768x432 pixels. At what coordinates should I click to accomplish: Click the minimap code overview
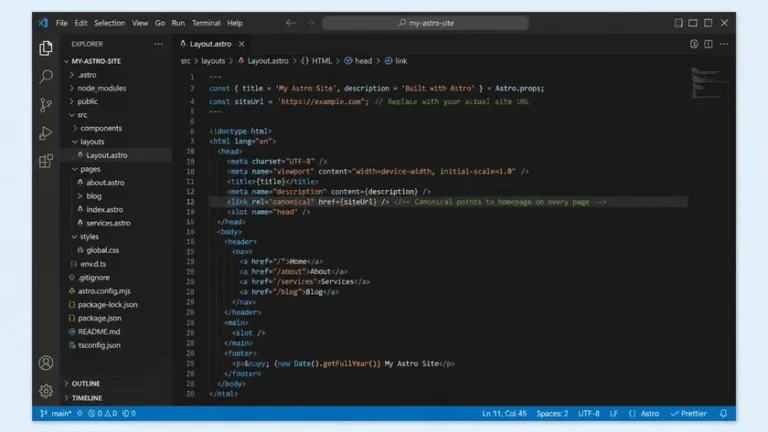(708, 83)
